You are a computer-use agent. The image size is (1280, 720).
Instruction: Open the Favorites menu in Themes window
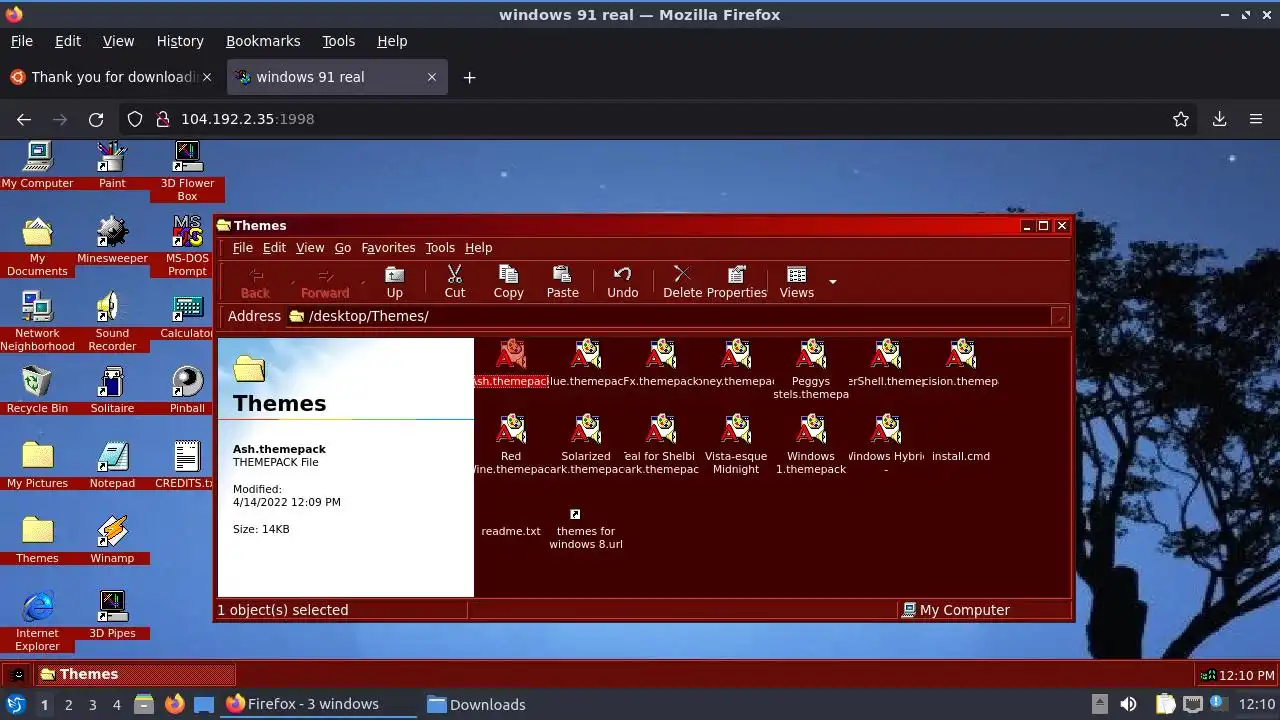click(x=388, y=248)
